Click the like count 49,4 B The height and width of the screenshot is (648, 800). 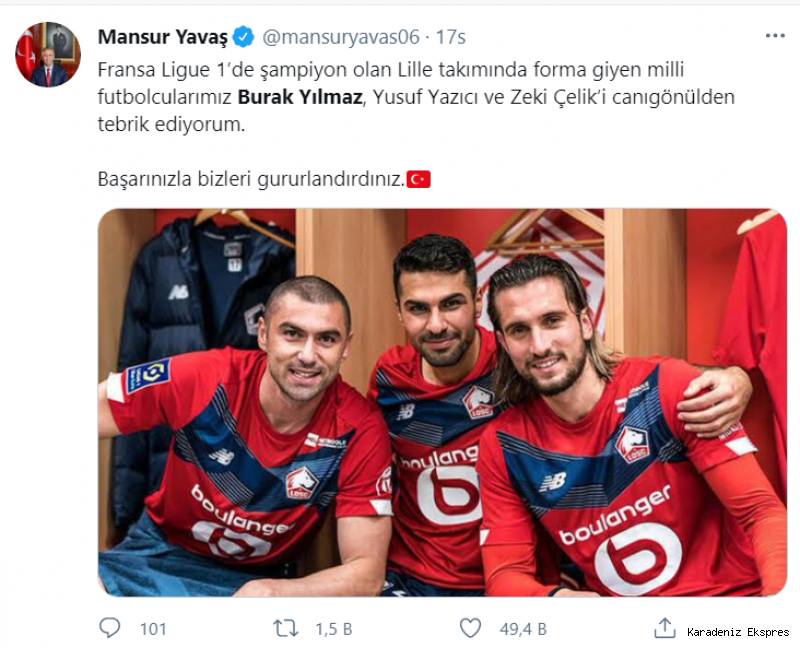pos(523,629)
